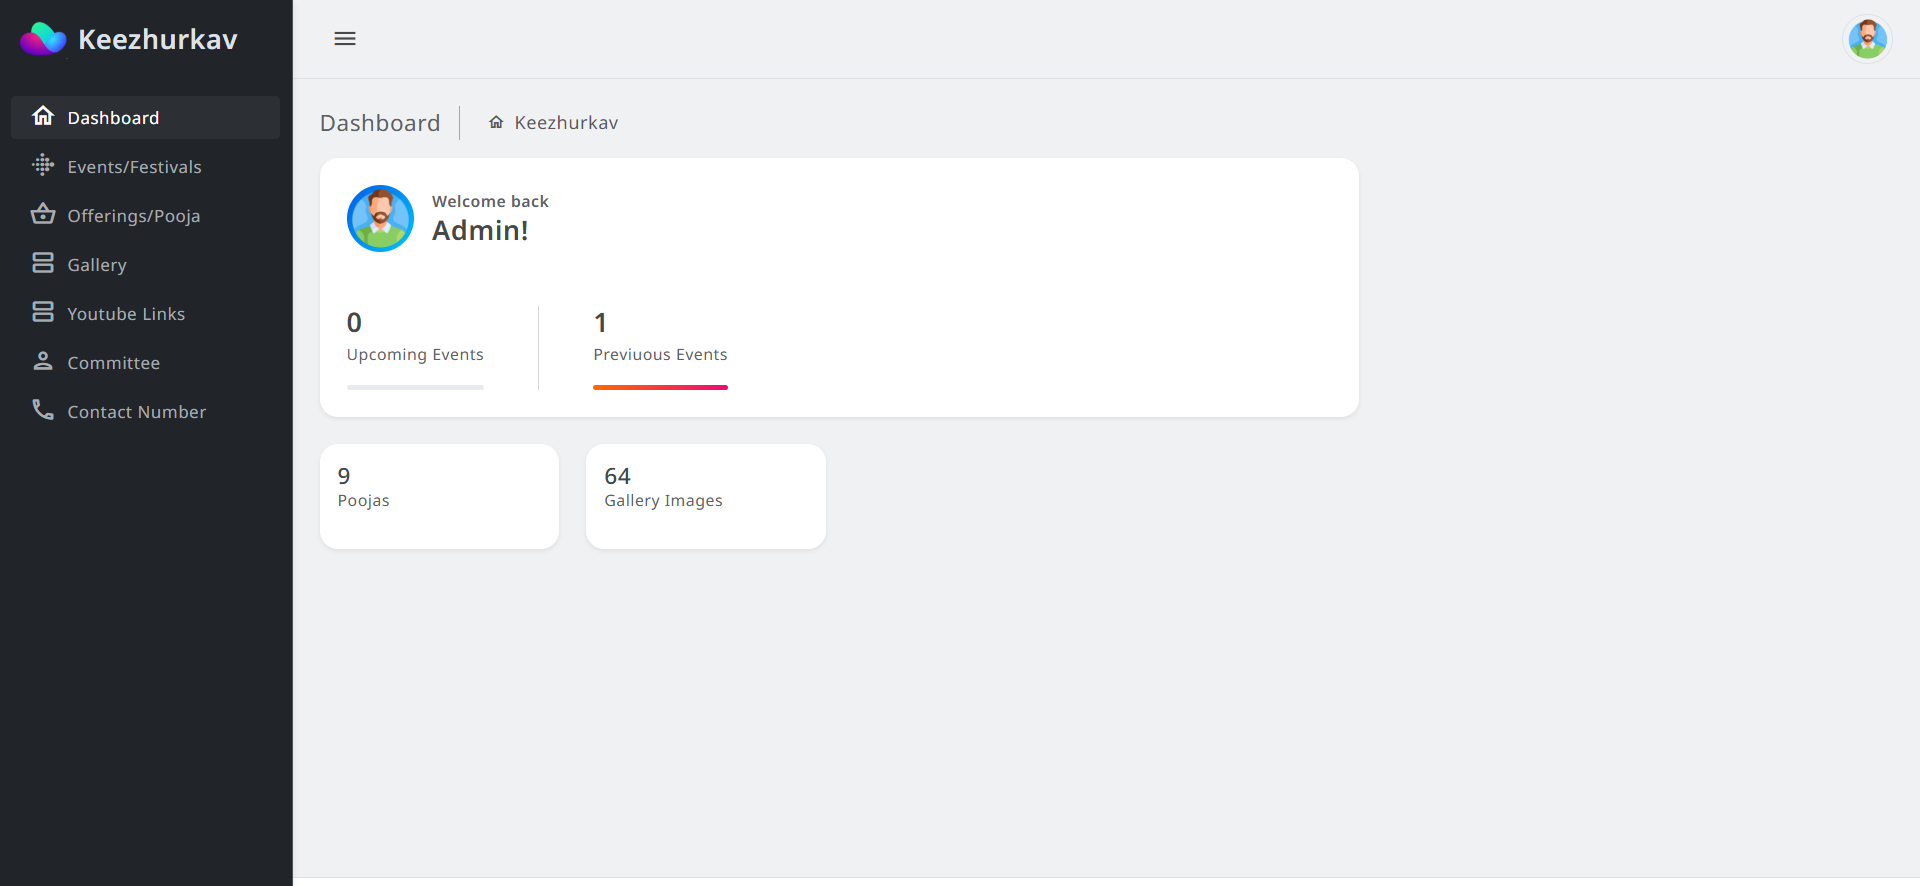Open the Events/Festivals menu item
Image resolution: width=1920 pixels, height=886 pixels.
pyautogui.click(x=134, y=167)
